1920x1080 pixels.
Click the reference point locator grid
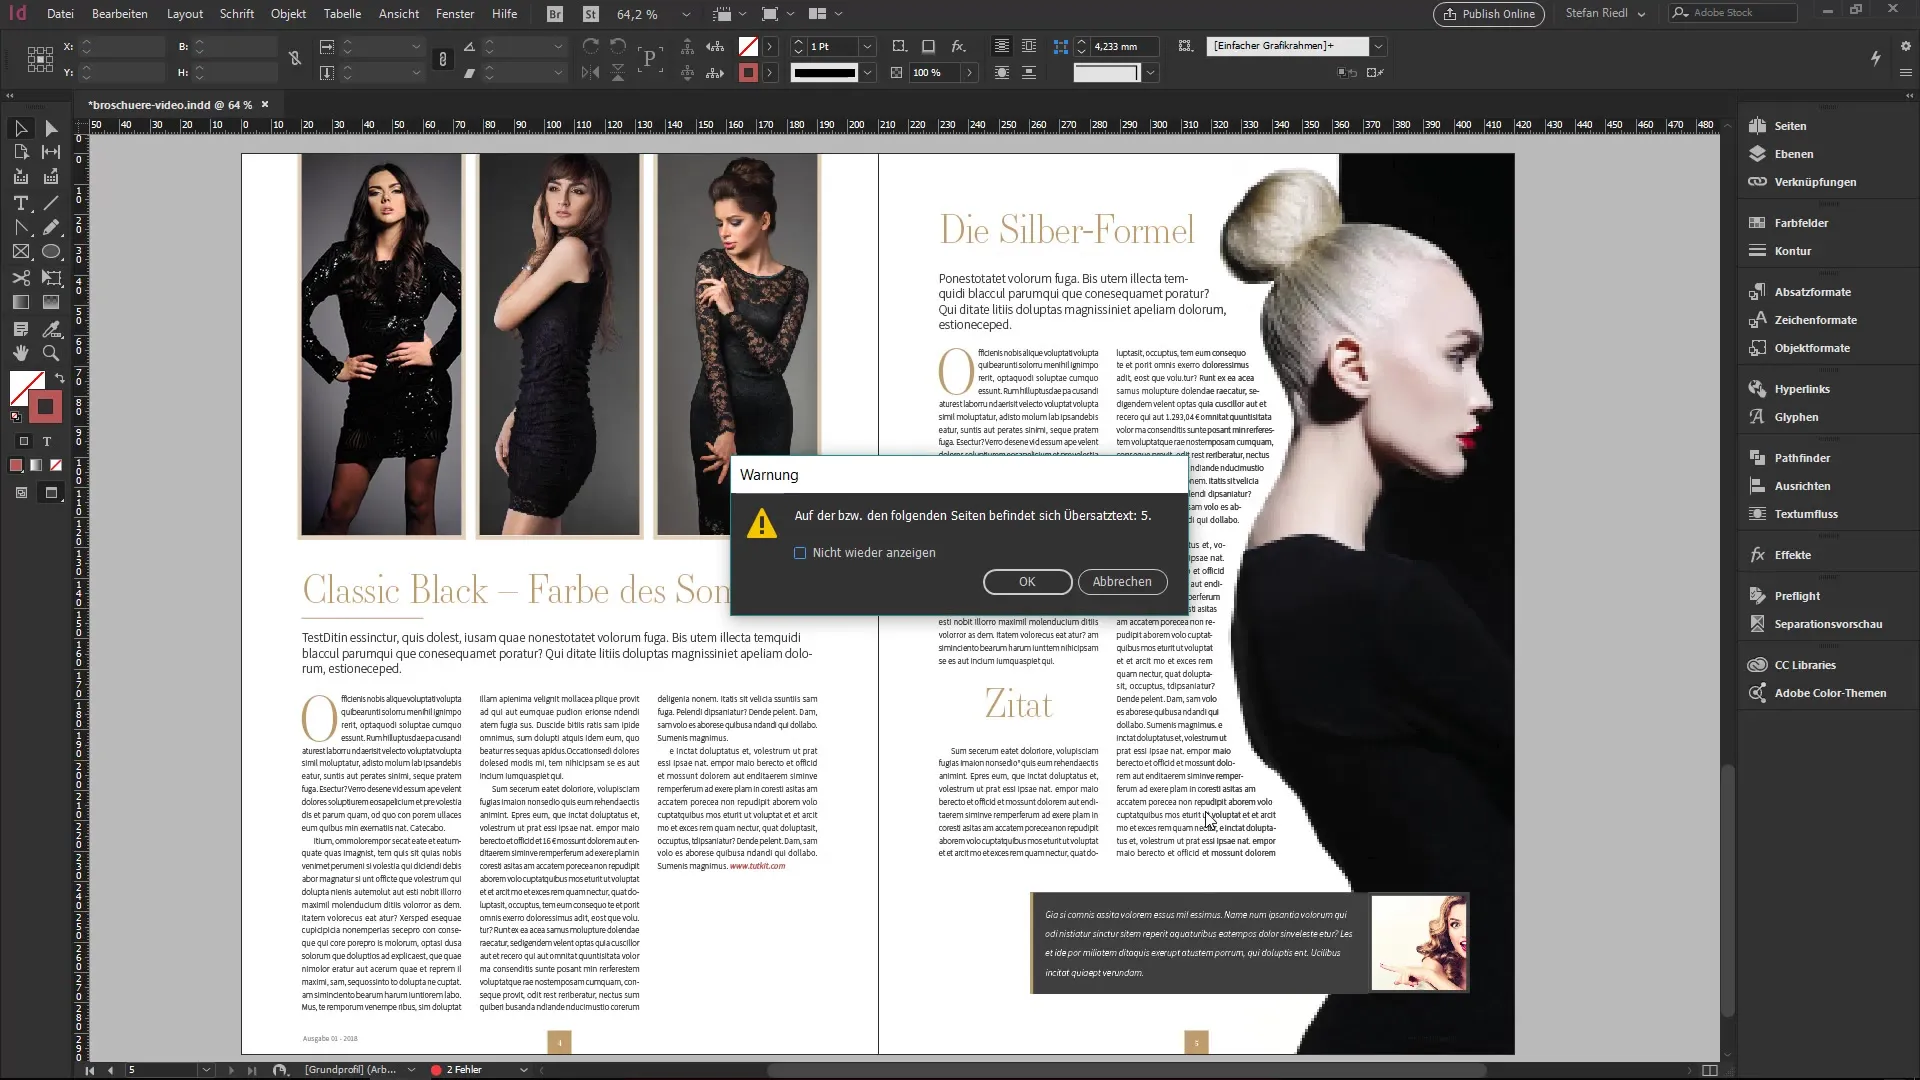coord(40,59)
